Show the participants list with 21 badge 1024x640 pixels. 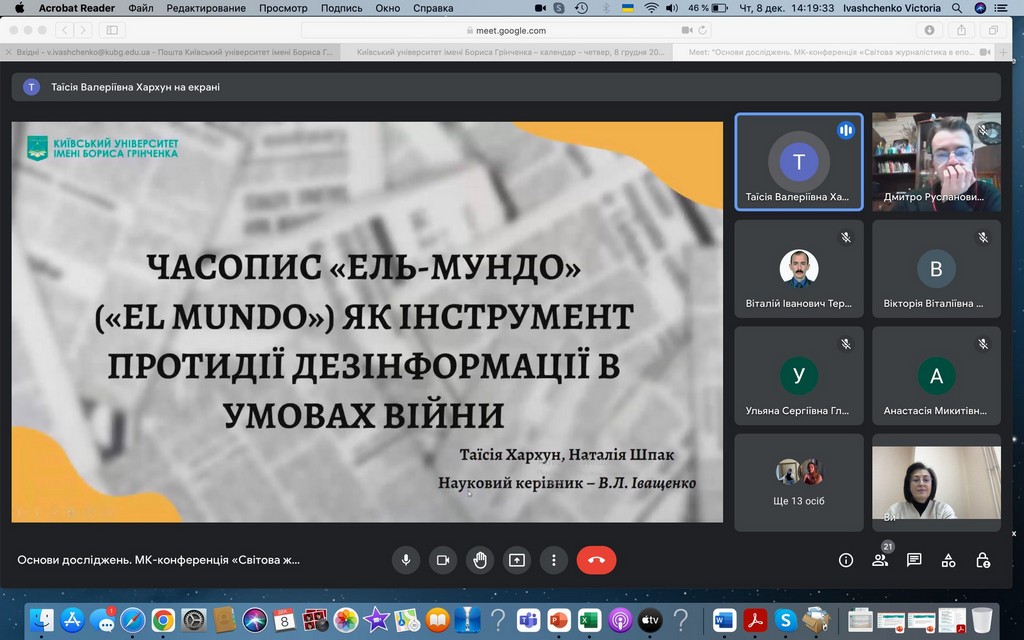click(880, 560)
